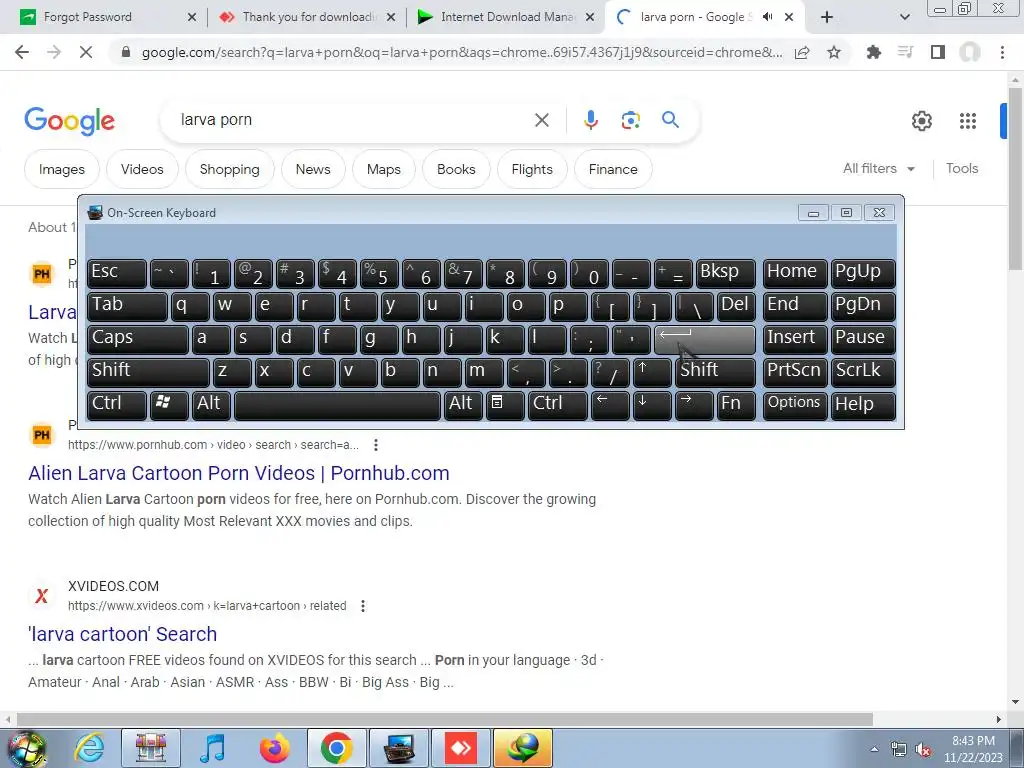
Task: Toggle the left Shift key on the keyboard
Action: coord(148,372)
